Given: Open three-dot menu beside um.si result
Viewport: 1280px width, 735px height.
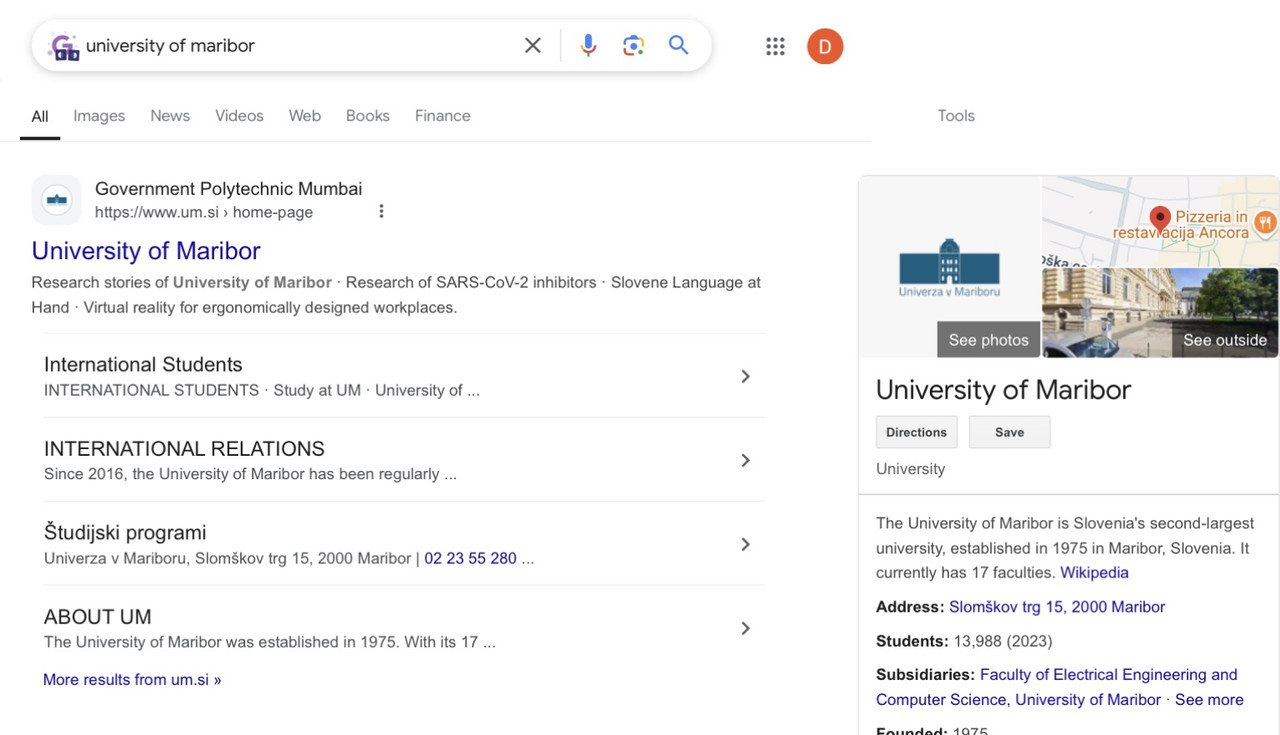Looking at the screenshot, I should click(x=381, y=211).
